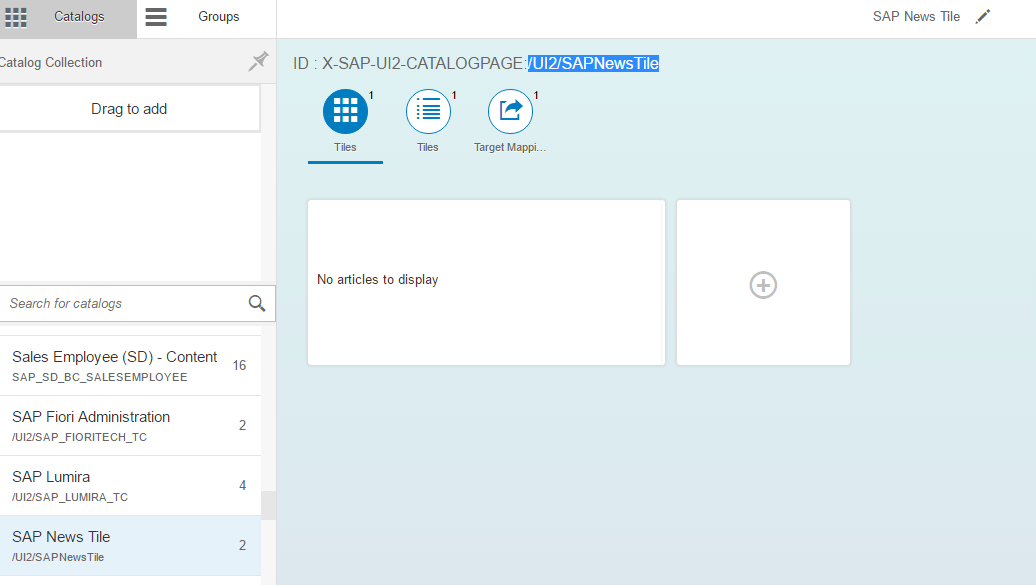
Task: Select the Tiles grid view icon
Action: tap(345, 111)
